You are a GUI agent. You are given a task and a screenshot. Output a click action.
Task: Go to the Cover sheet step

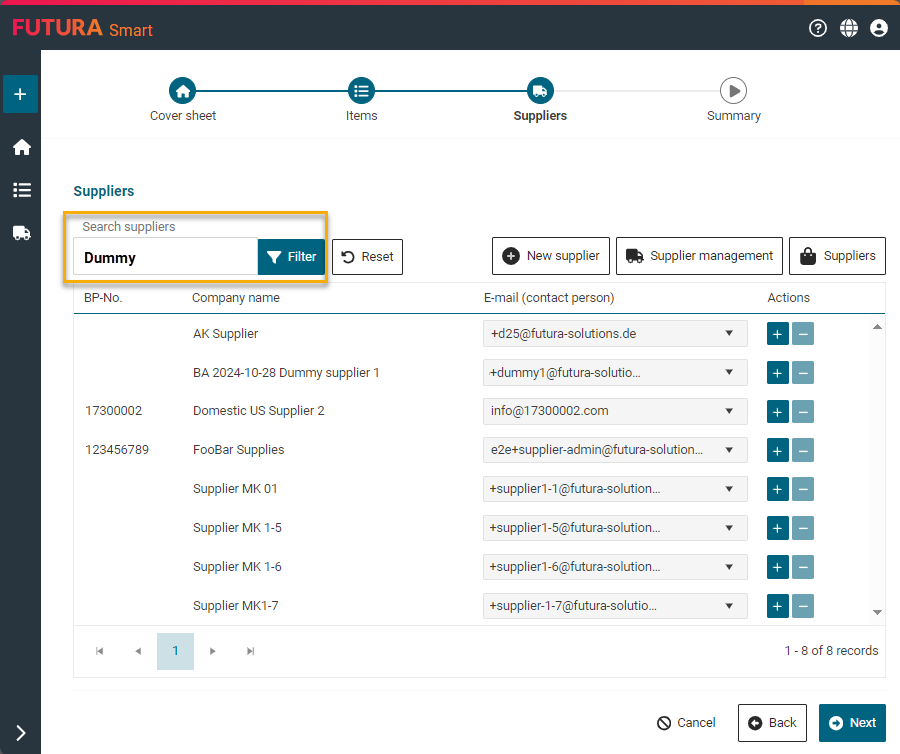182,91
